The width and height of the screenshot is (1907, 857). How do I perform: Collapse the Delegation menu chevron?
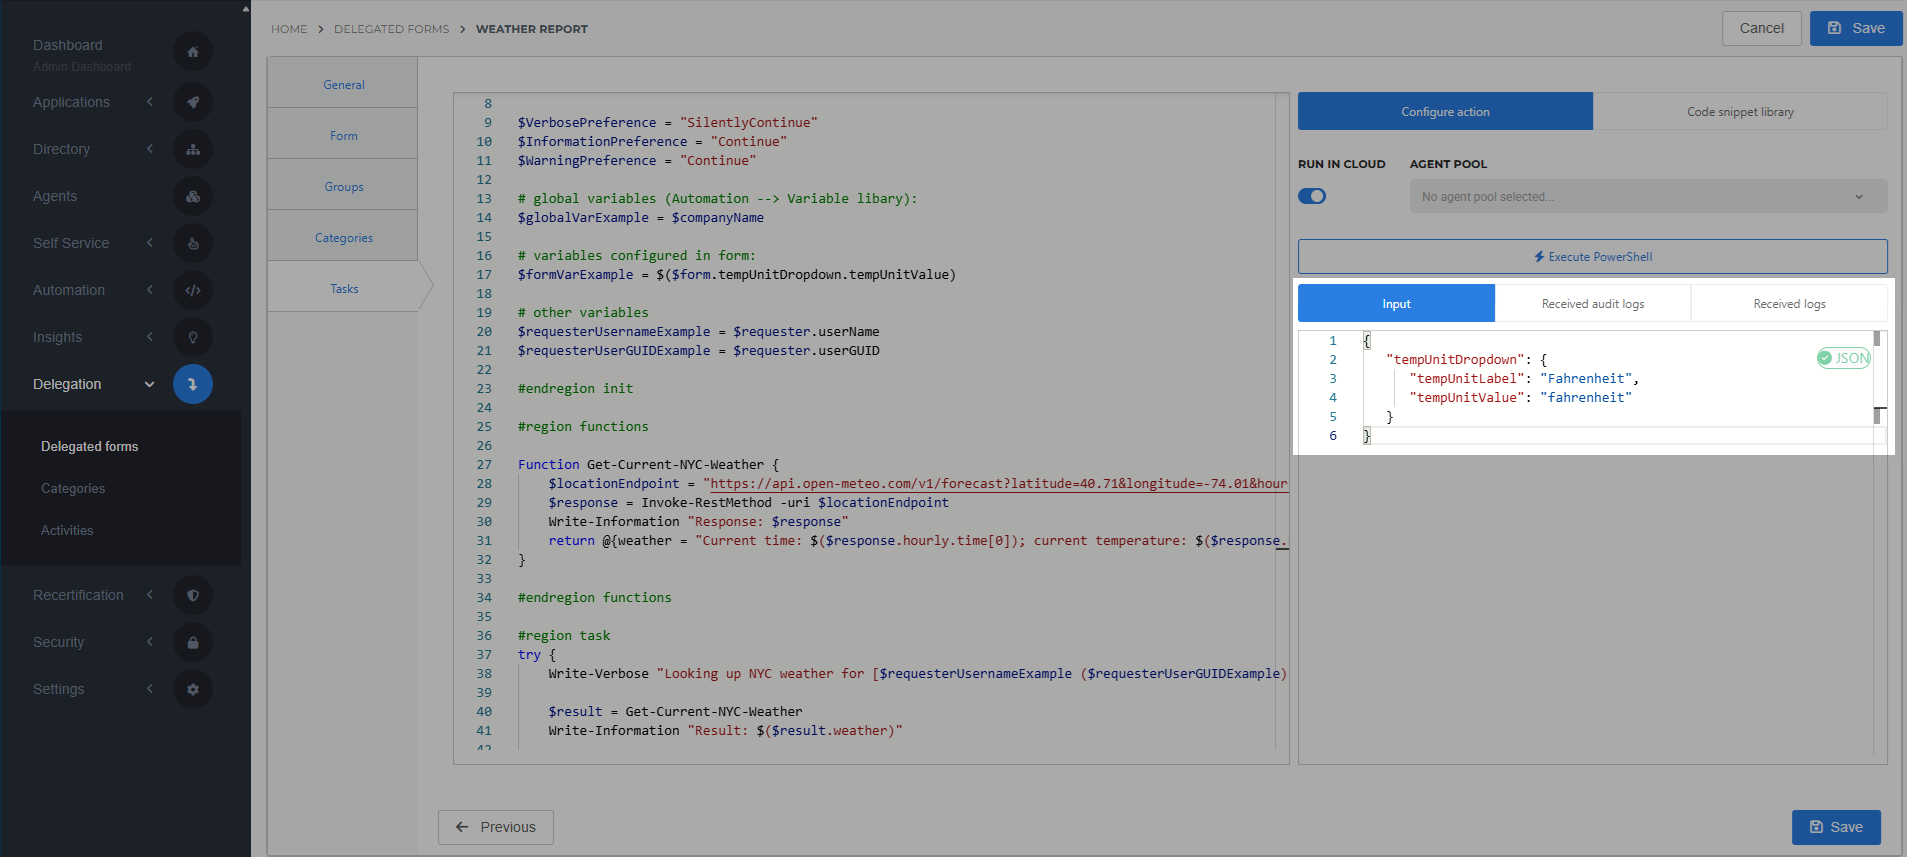150,384
